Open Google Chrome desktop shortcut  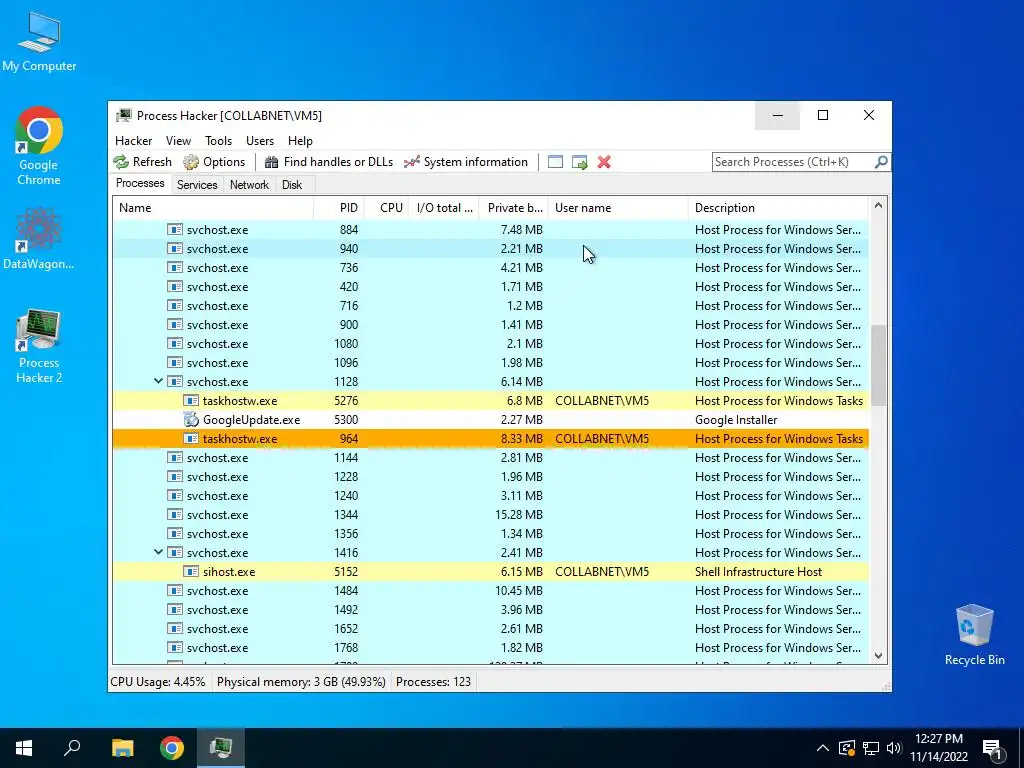point(39,146)
